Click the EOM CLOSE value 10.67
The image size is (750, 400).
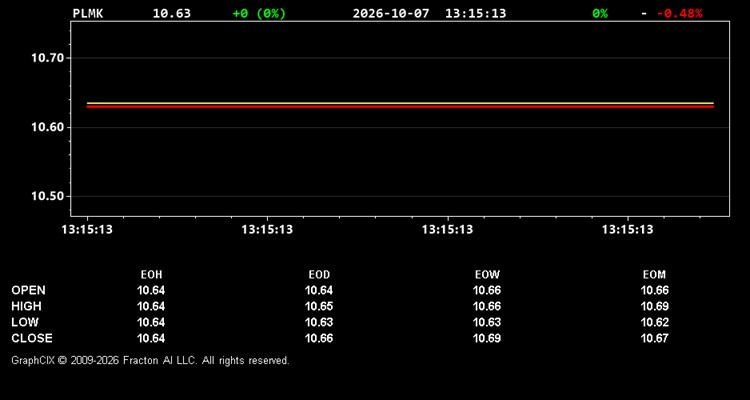(x=655, y=338)
